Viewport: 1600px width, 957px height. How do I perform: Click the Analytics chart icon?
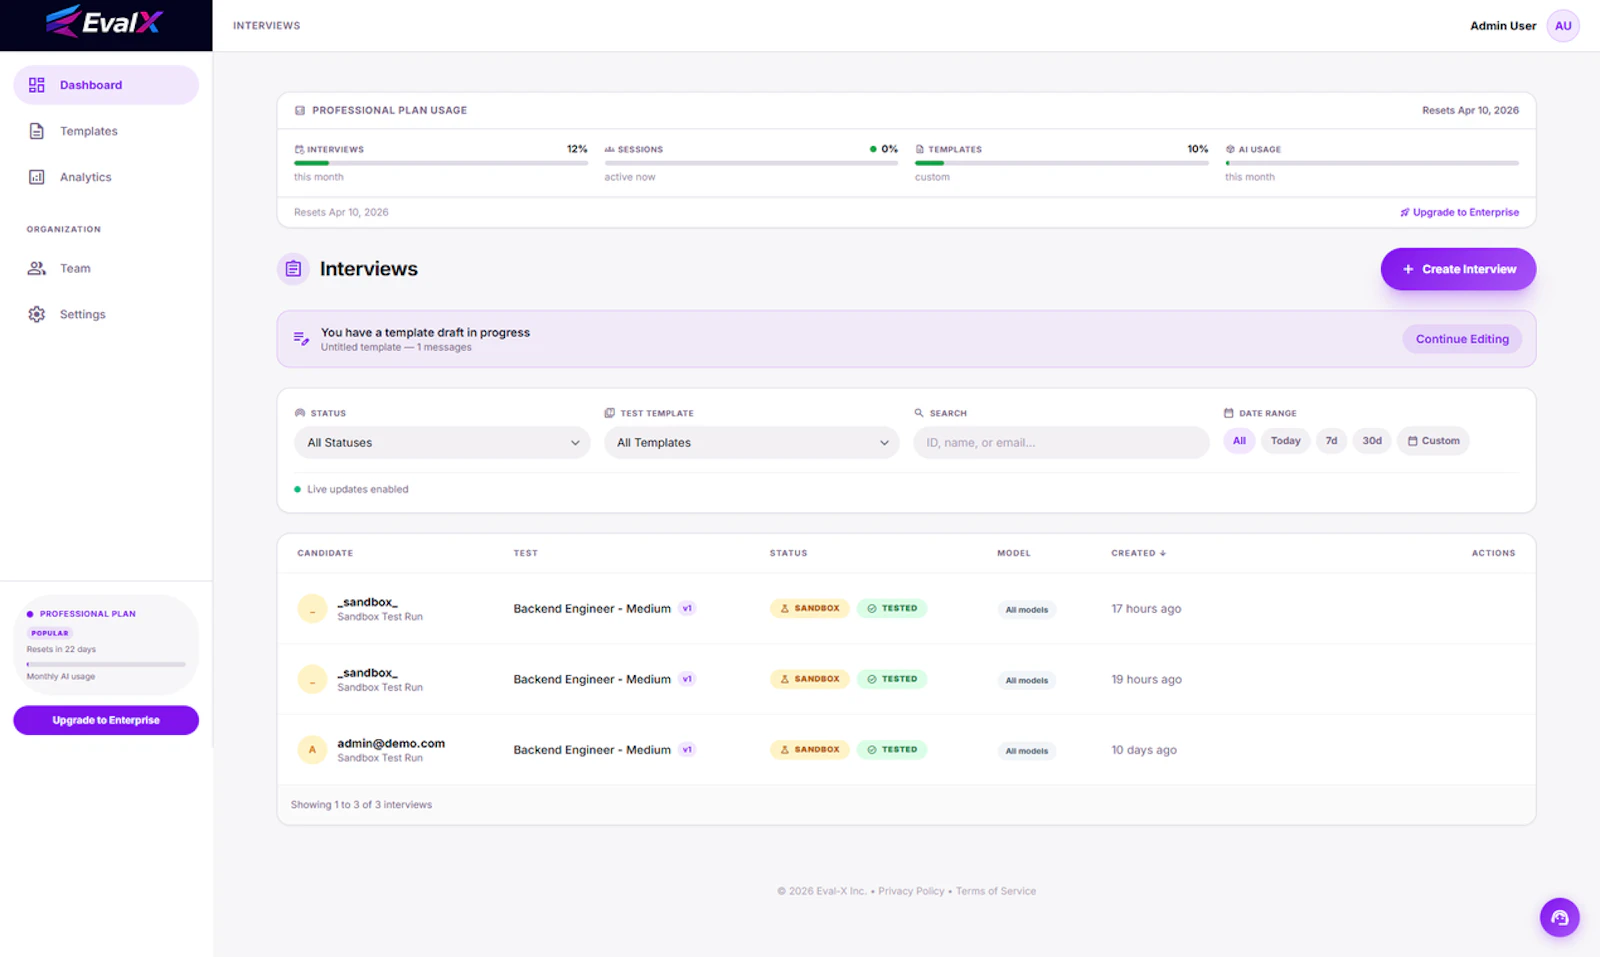pos(37,177)
